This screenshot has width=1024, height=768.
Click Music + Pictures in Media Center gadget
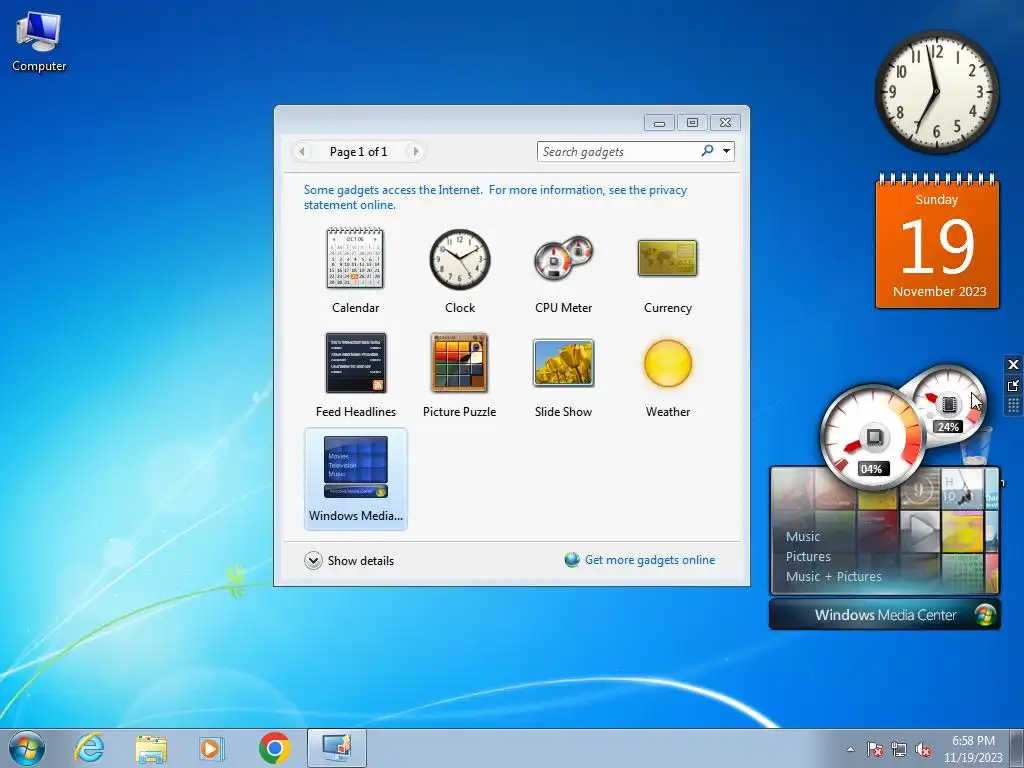point(833,576)
